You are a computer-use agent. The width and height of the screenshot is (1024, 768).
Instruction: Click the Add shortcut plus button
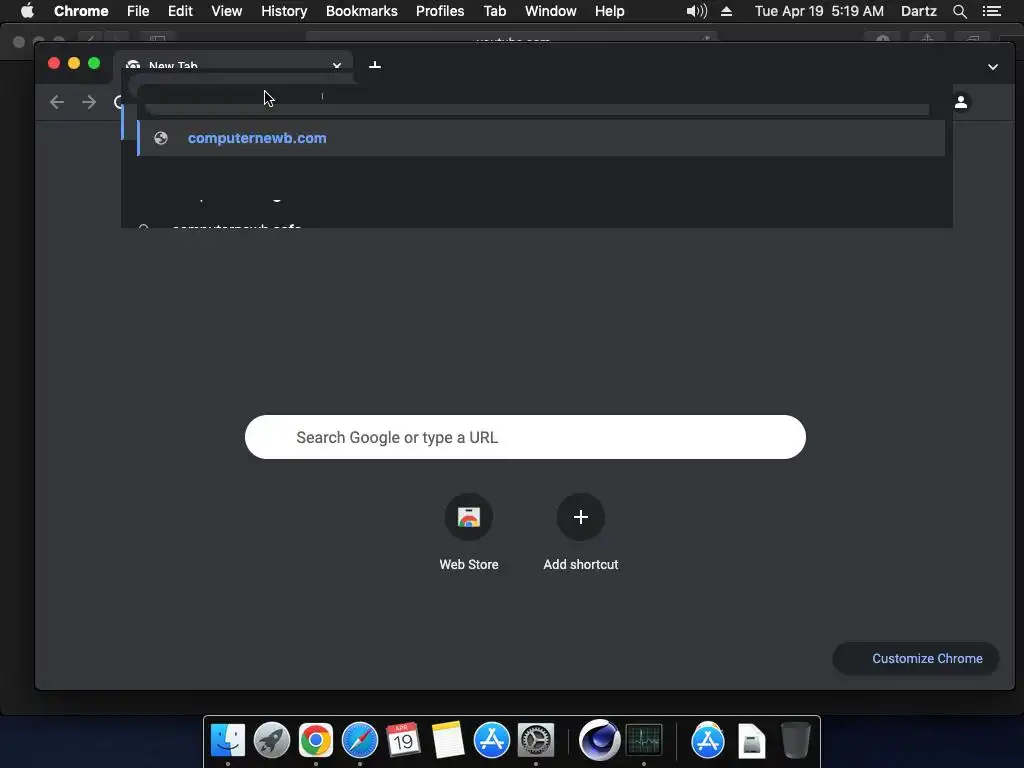click(581, 517)
